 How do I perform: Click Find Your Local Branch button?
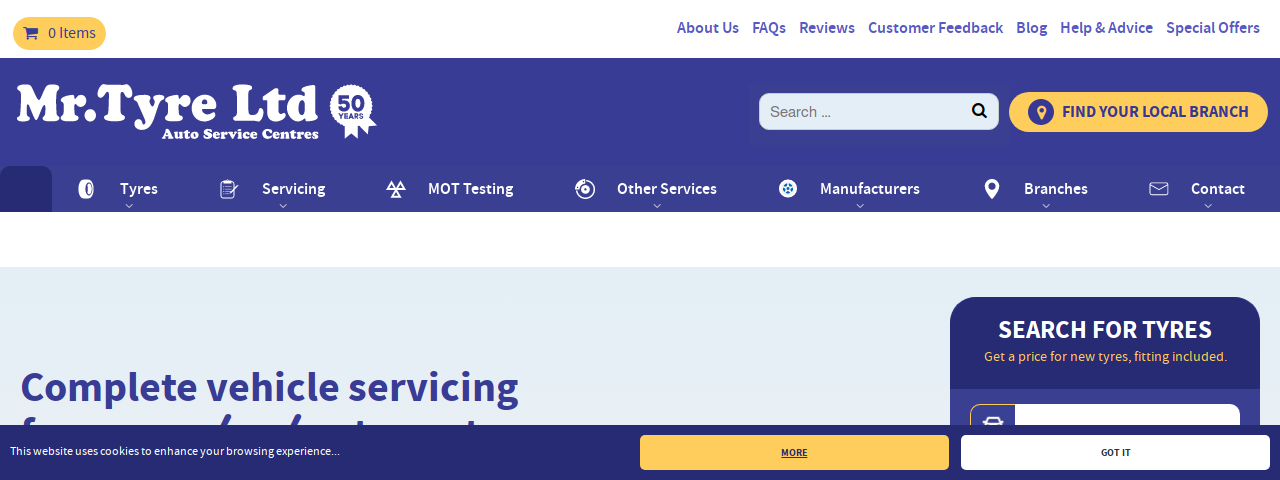pyautogui.click(x=1138, y=112)
